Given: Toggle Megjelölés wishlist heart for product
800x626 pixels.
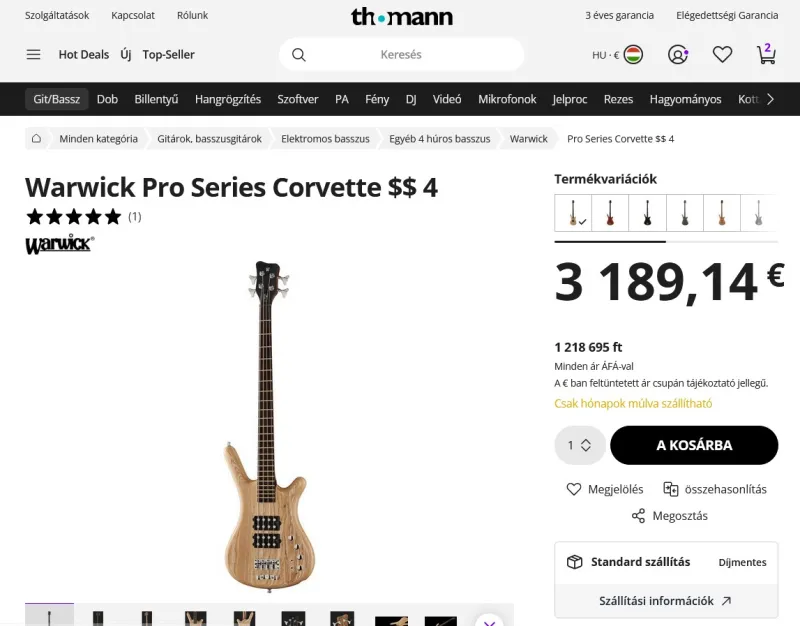Looking at the screenshot, I should coord(574,489).
